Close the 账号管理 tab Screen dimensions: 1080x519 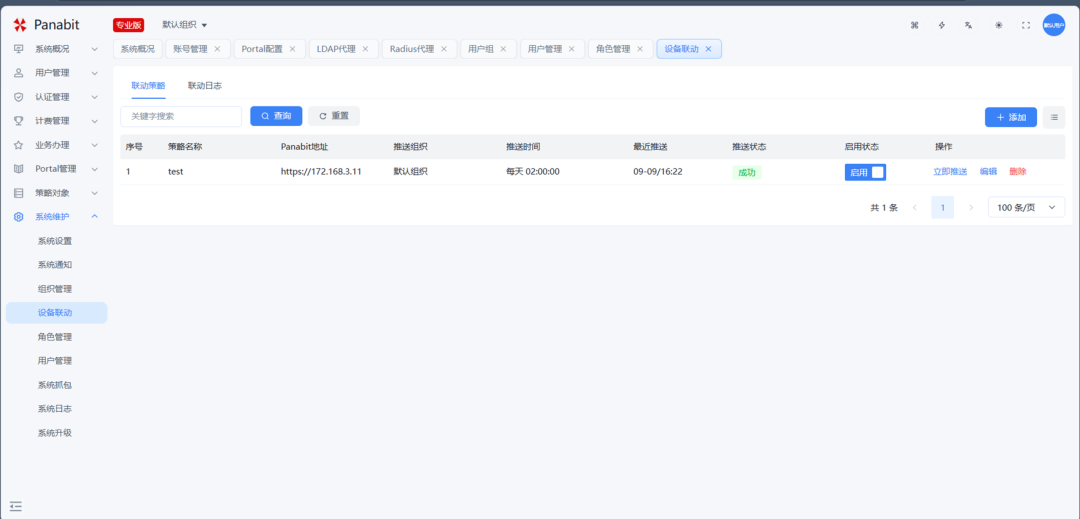click(x=217, y=49)
